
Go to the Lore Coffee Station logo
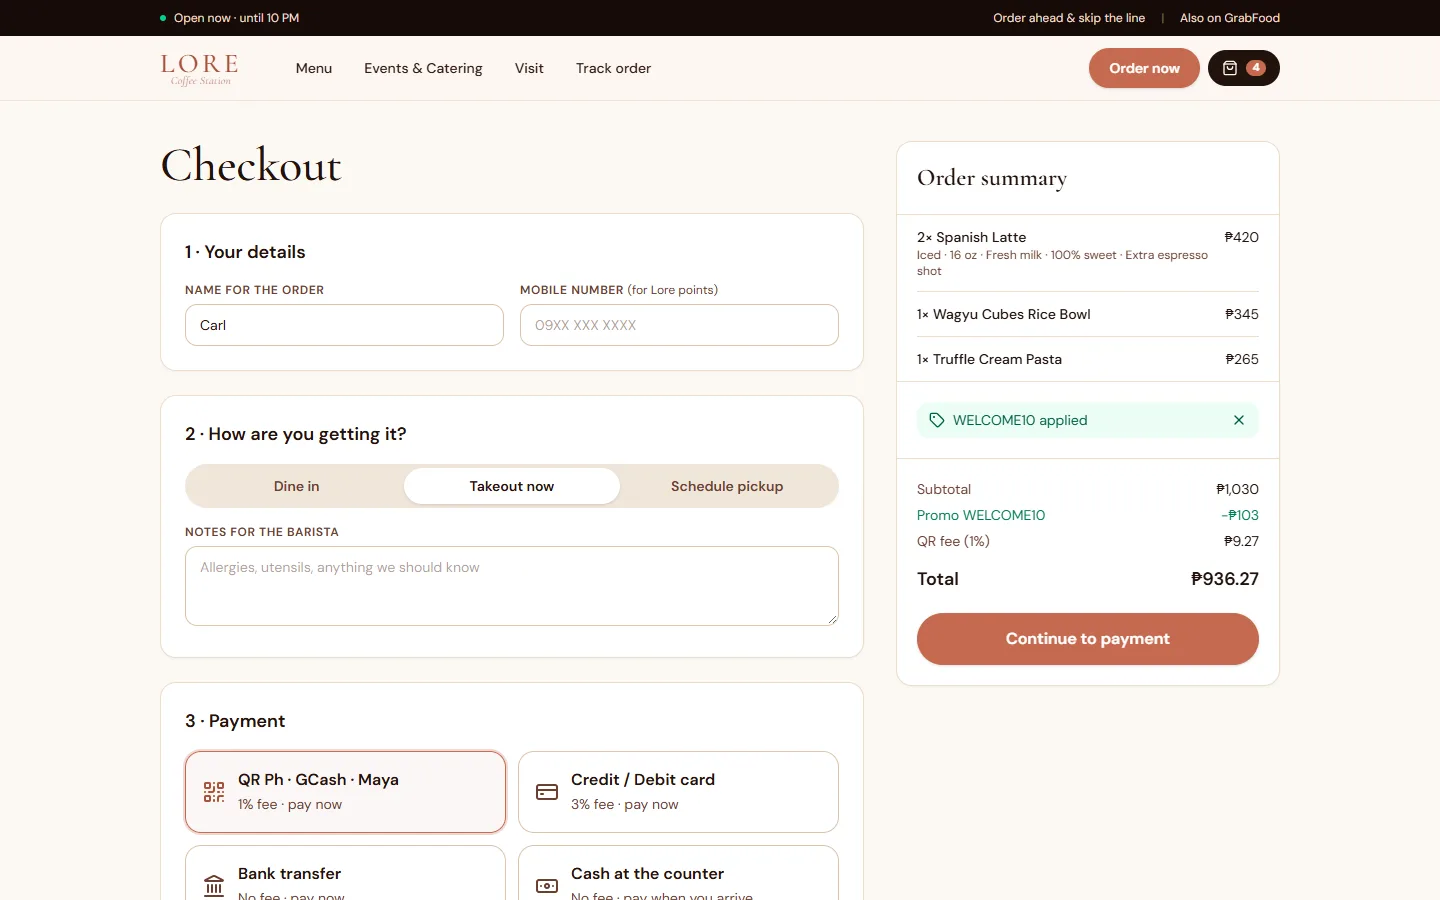(200, 69)
